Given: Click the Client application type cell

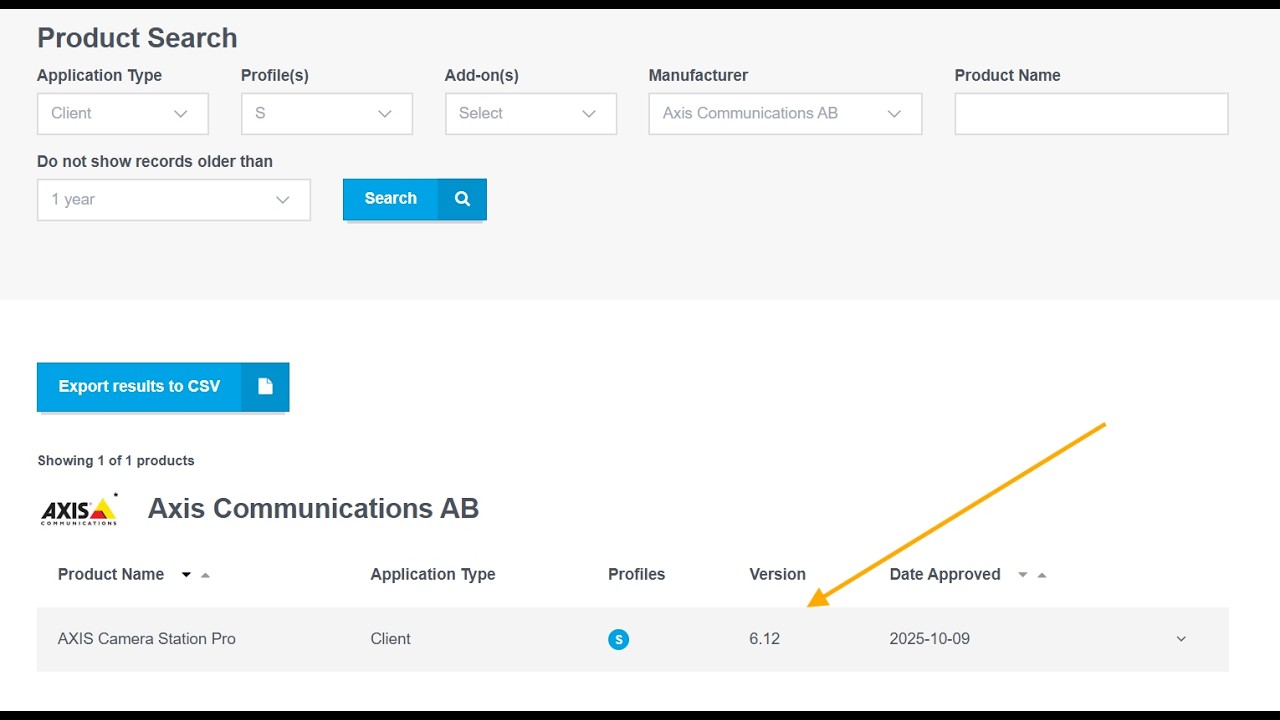Looking at the screenshot, I should point(391,639).
